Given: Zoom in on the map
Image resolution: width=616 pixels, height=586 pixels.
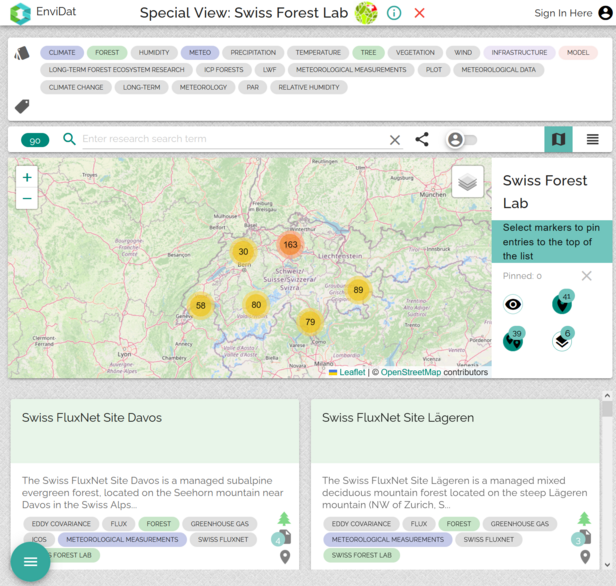Looking at the screenshot, I should 27,178.
